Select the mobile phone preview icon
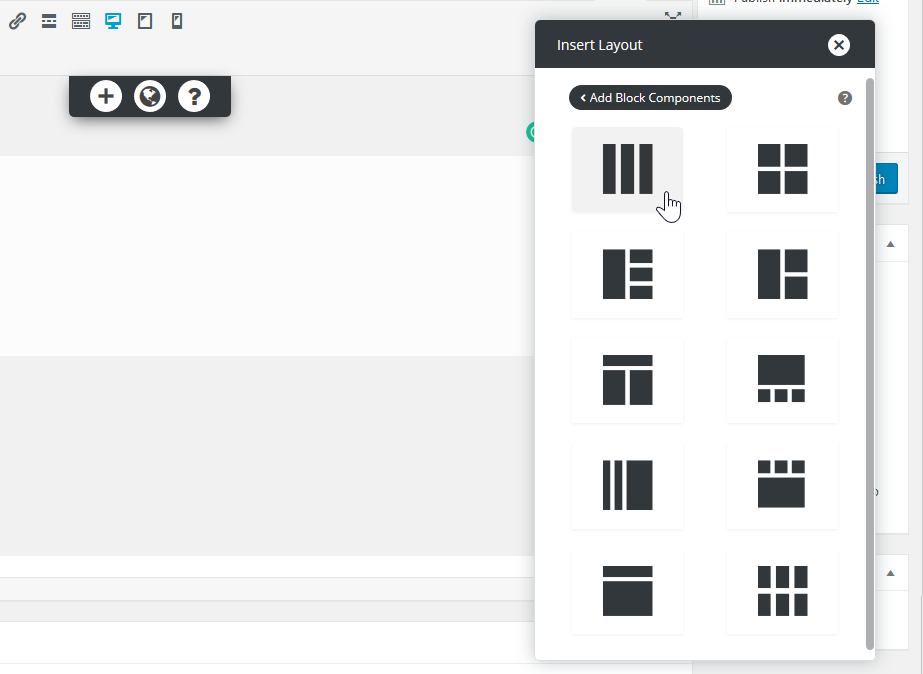 tap(177, 21)
